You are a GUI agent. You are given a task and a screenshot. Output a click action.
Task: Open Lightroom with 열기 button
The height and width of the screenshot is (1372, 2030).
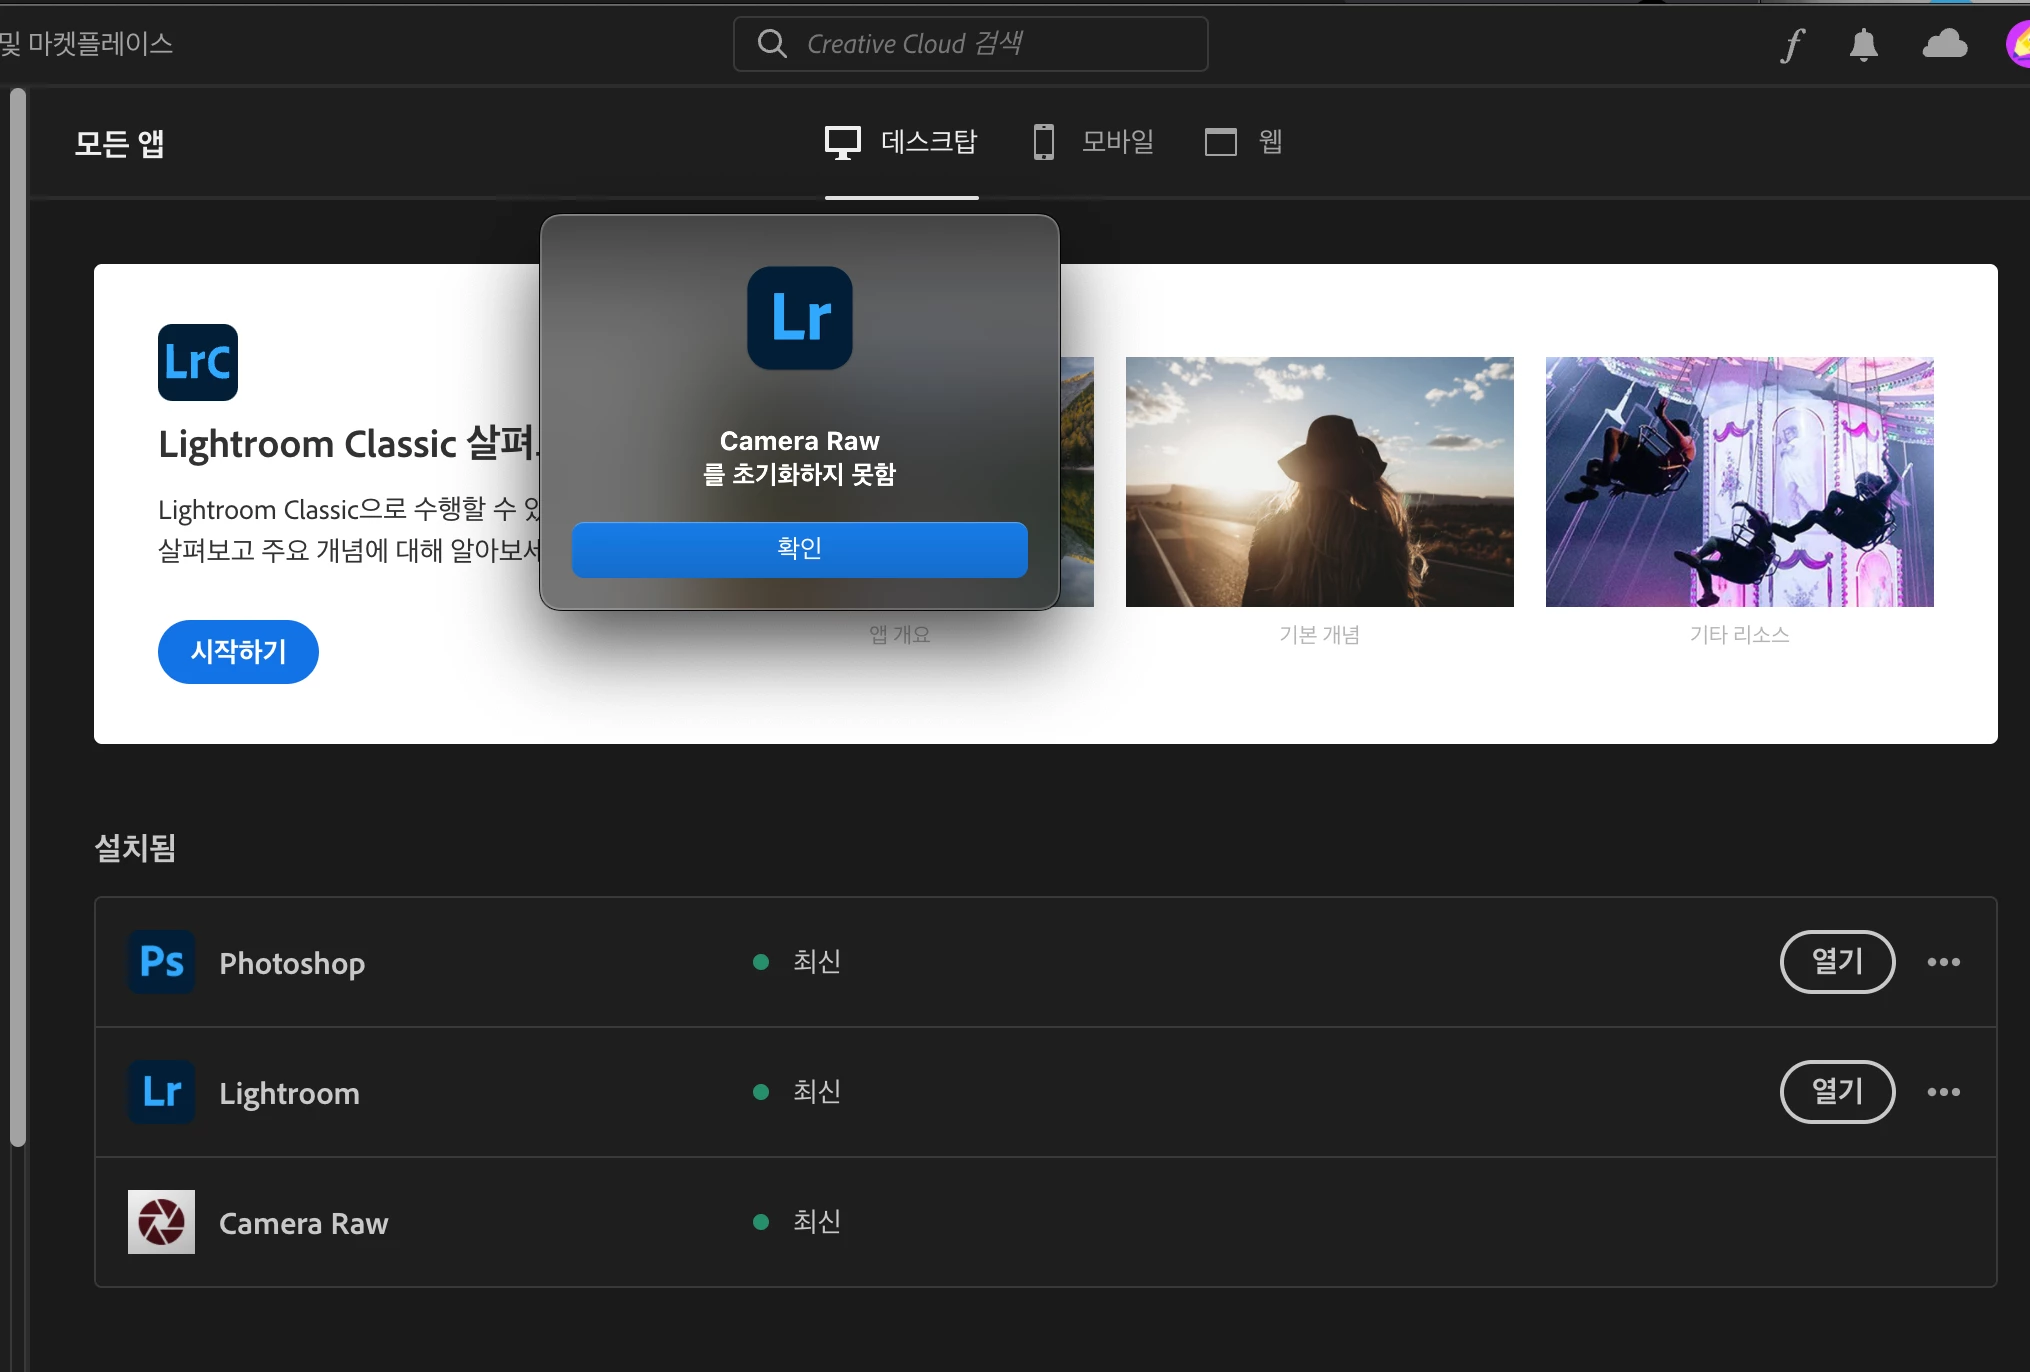(1837, 1092)
